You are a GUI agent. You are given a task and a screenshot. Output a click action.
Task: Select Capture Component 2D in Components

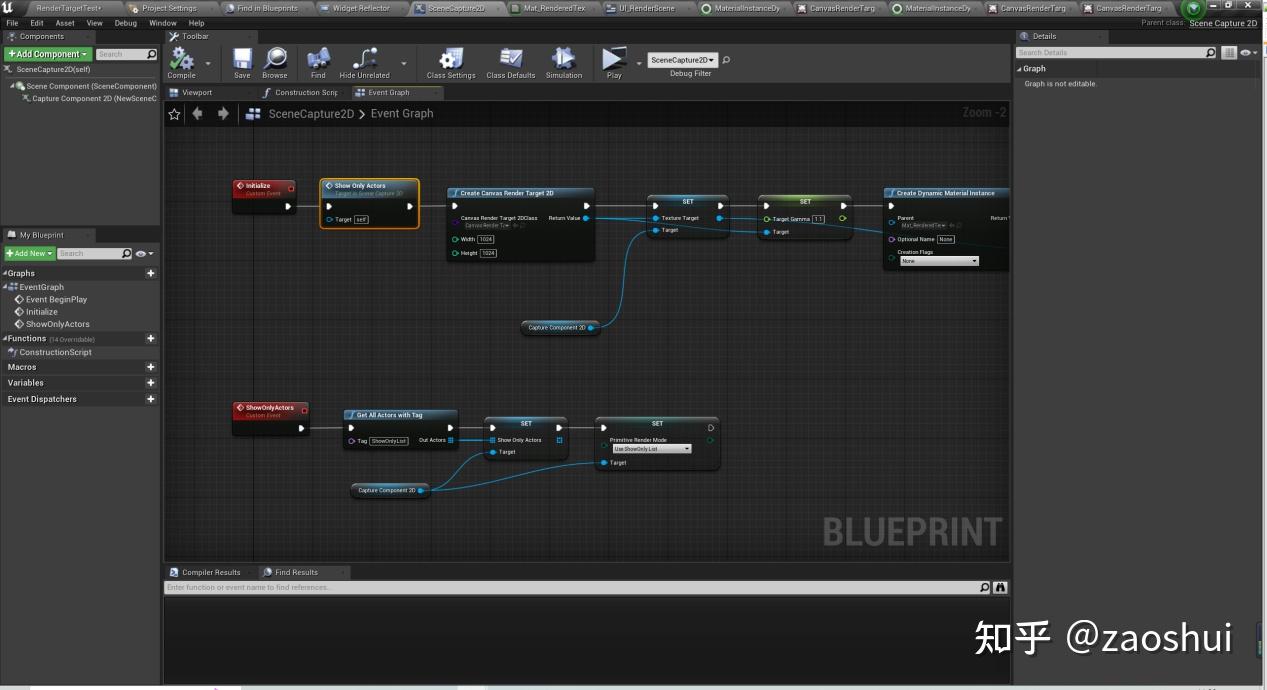coord(94,99)
